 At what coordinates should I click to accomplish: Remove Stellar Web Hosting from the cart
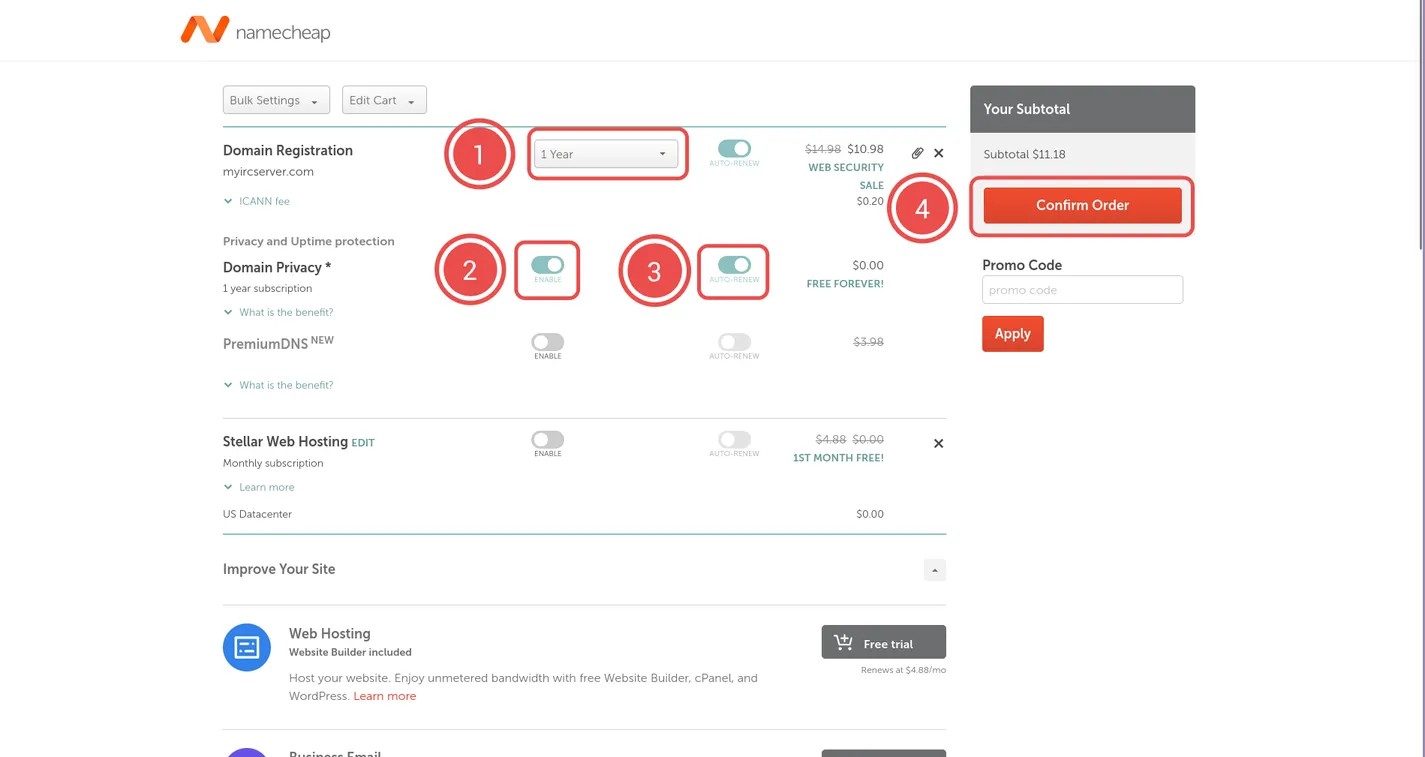[x=938, y=443]
